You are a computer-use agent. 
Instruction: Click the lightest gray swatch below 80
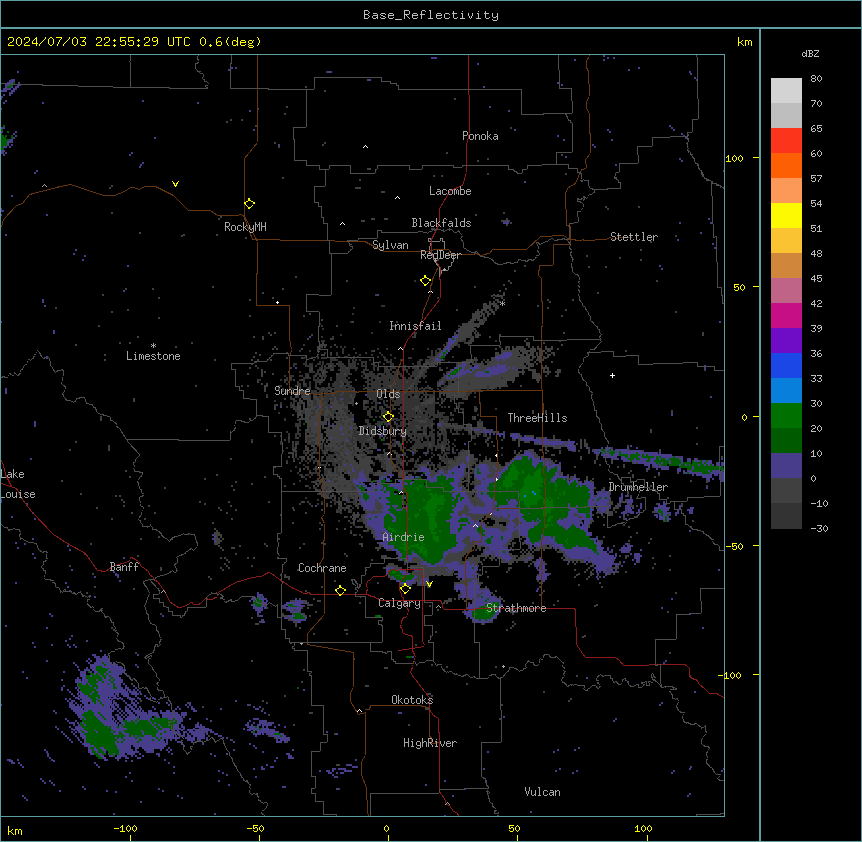coord(786,91)
